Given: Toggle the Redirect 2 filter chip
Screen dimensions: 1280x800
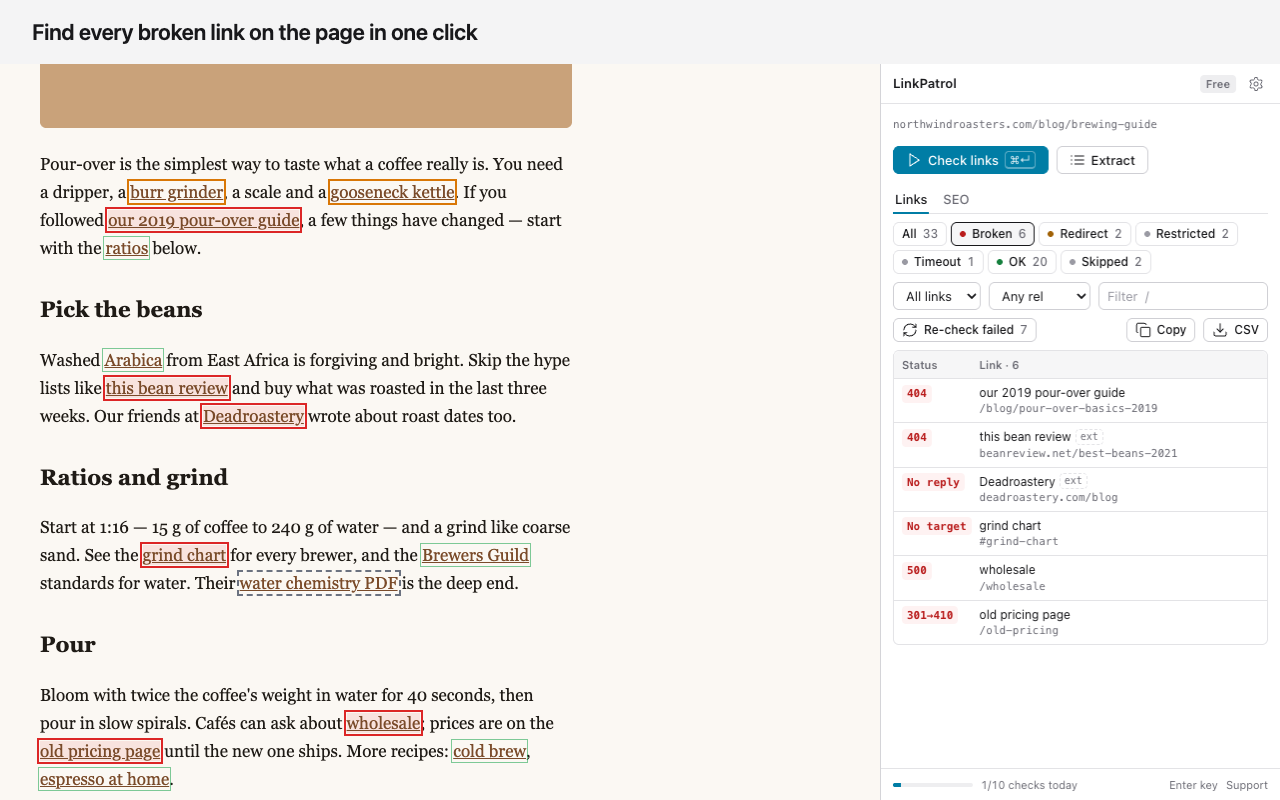Looking at the screenshot, I should 1085,234.
